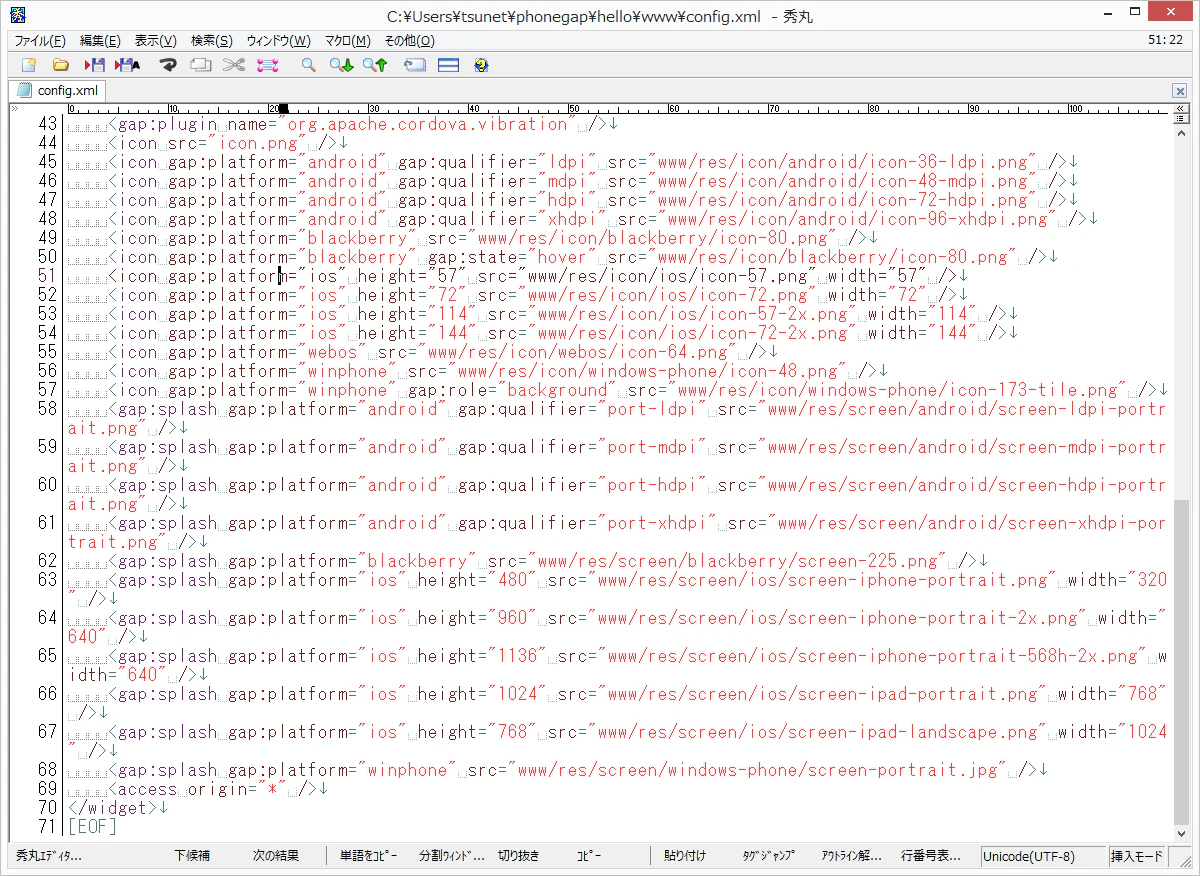Click the pink paste-style toolbar icon
Screen dimensions: 1200x876
pos(267,65)
